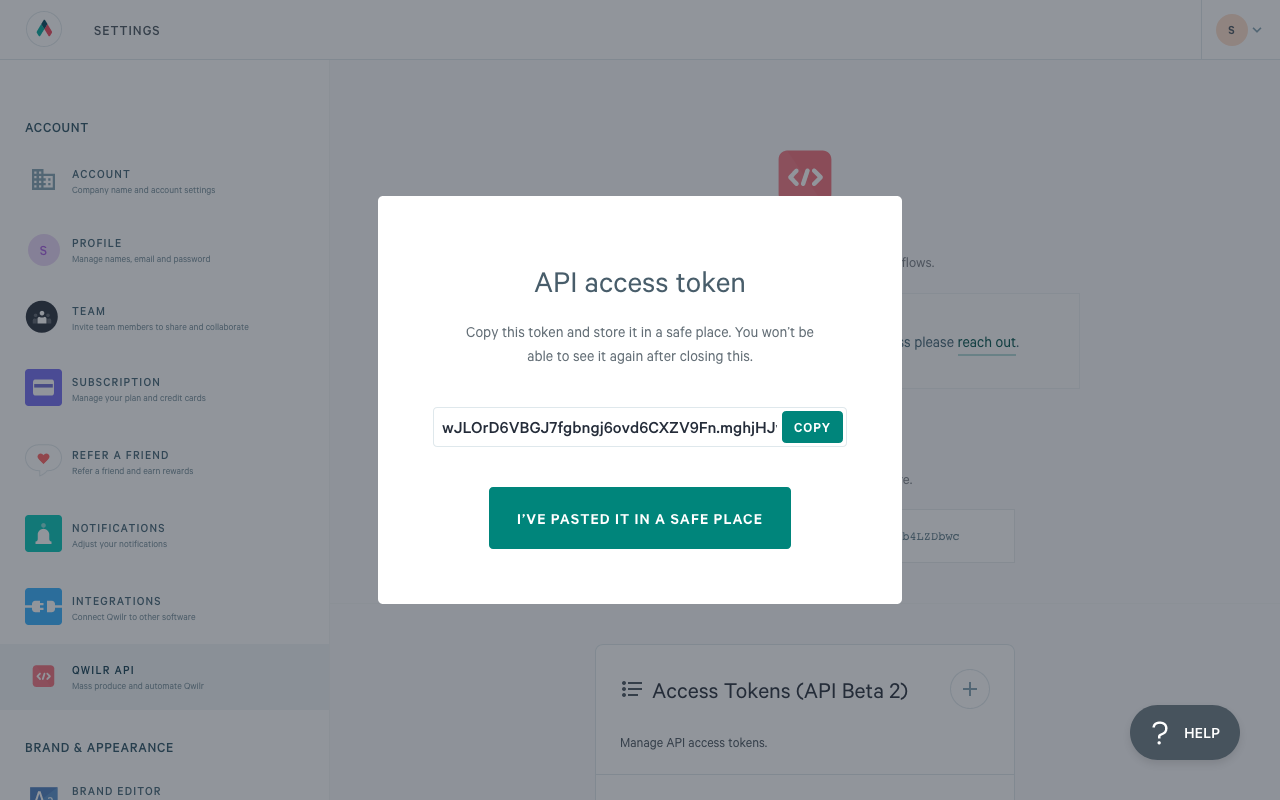Click the Notifications bell icon
This screenshot has width=1280, height=800.
[43, 533]
